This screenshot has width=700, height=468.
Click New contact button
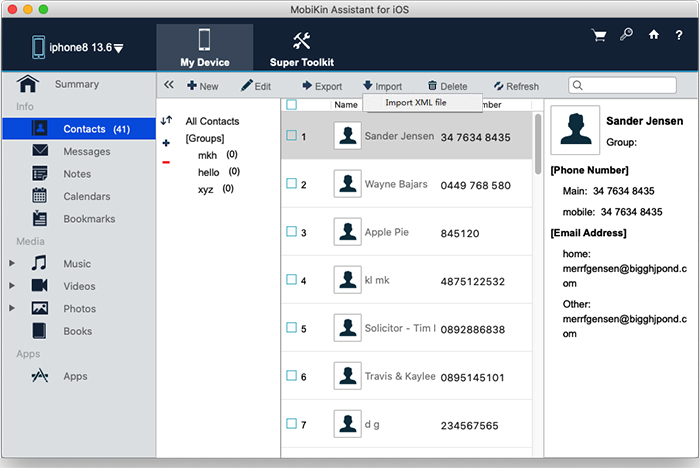(203, 86)
